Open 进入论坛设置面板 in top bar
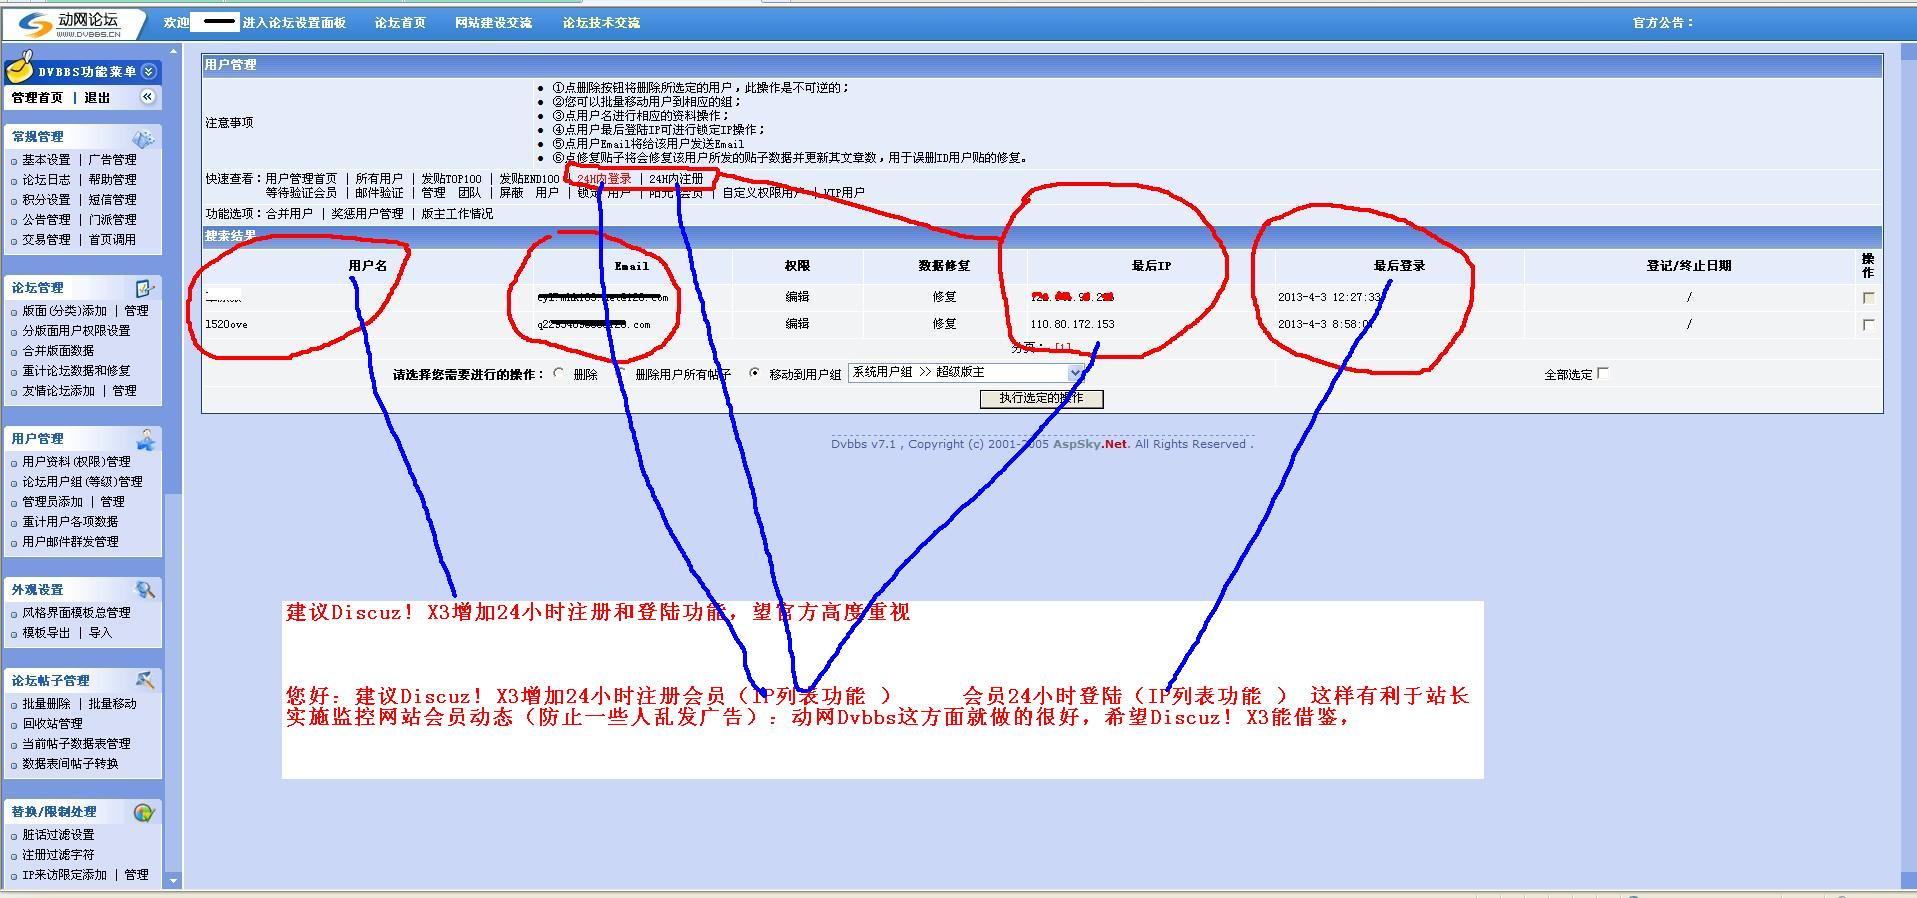This screenshot has height=898, width=1917. 294,23
